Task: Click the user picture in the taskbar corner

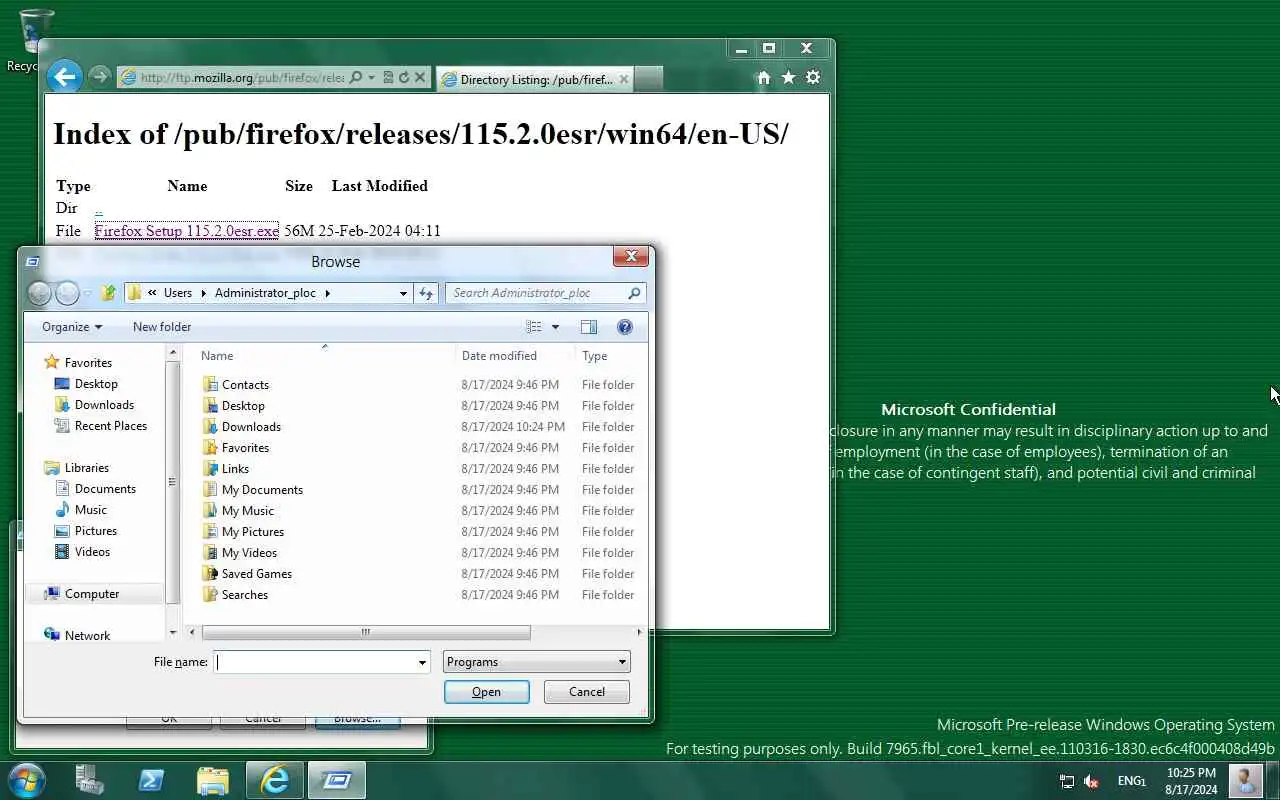Action: (1245, 780)
